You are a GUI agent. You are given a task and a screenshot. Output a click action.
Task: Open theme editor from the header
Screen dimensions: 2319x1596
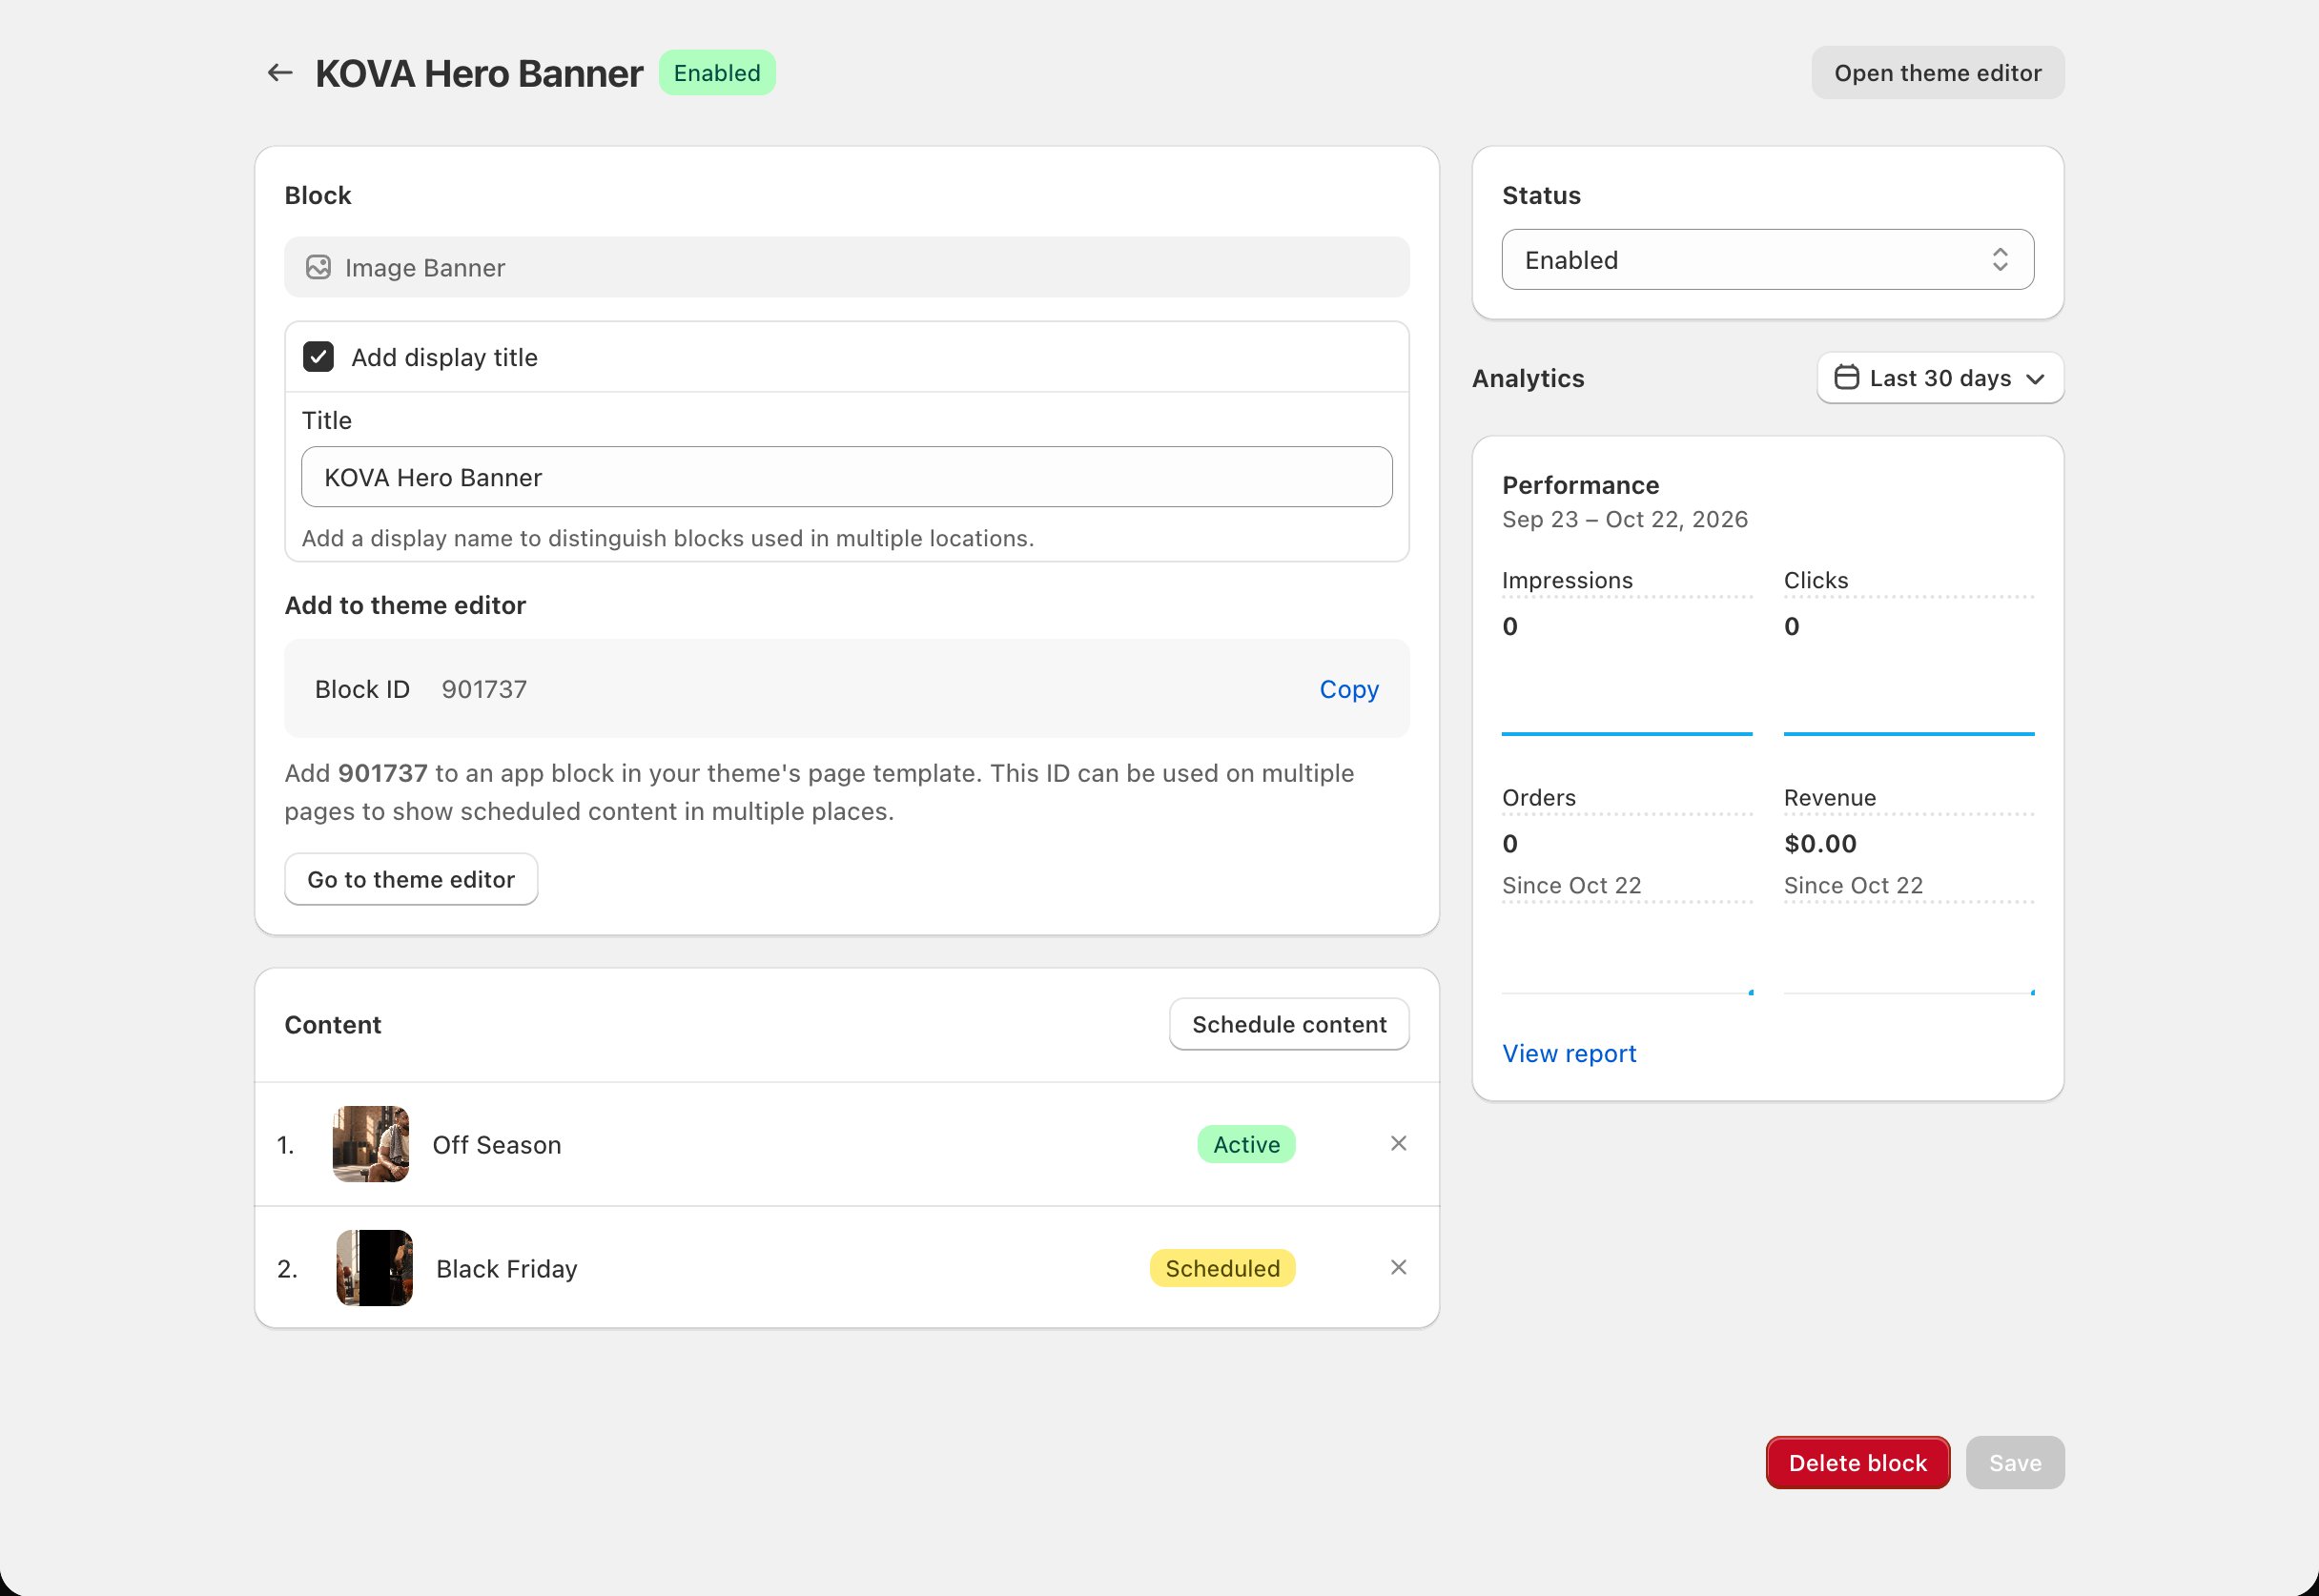pos(1937,73)
